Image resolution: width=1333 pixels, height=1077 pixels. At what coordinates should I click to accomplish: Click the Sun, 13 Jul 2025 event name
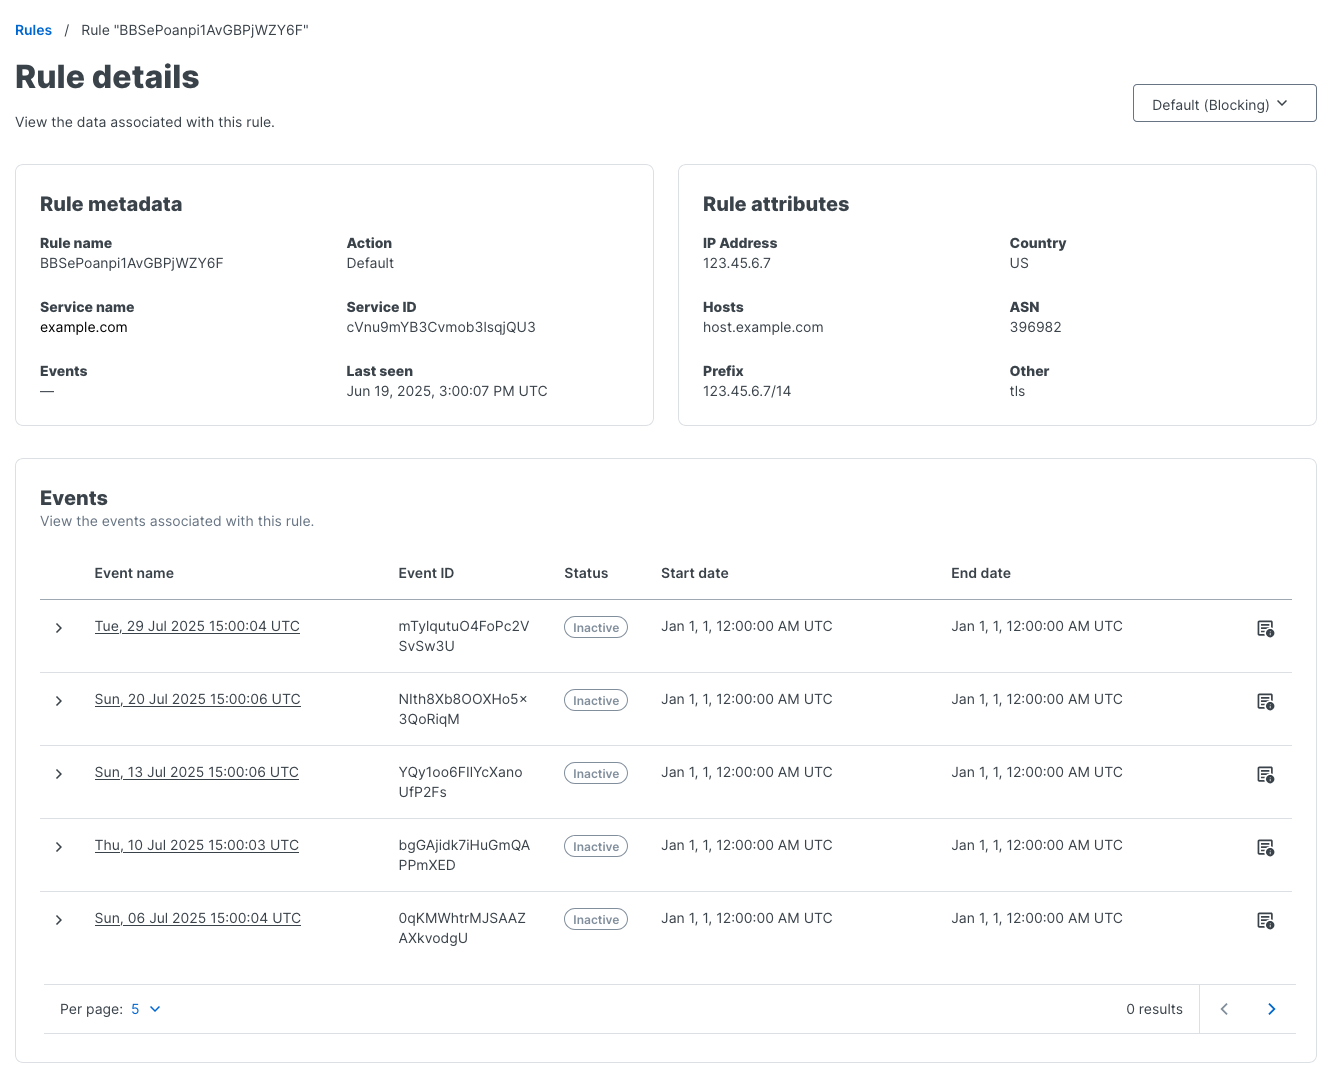(x=196, y=772)
